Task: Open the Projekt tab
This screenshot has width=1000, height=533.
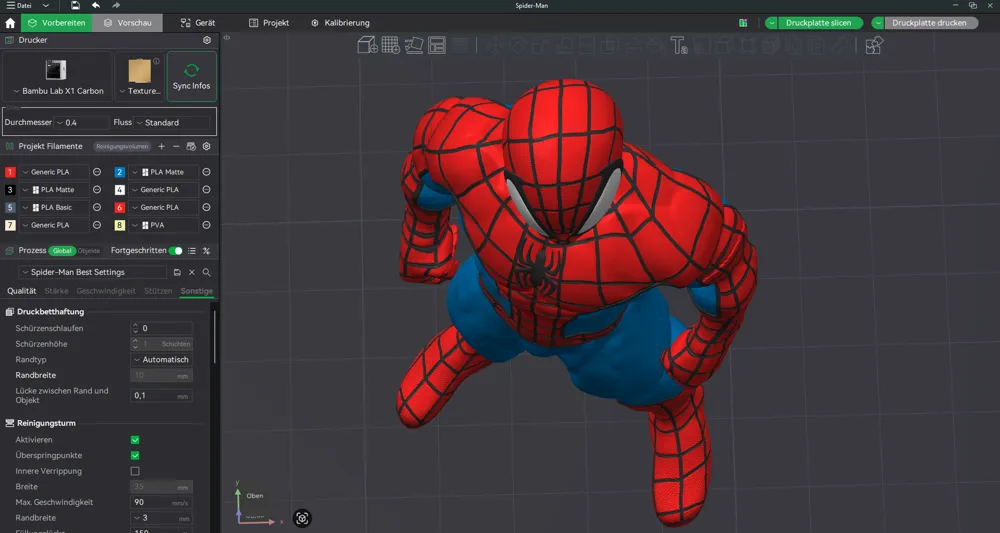Action: [269, 23]
